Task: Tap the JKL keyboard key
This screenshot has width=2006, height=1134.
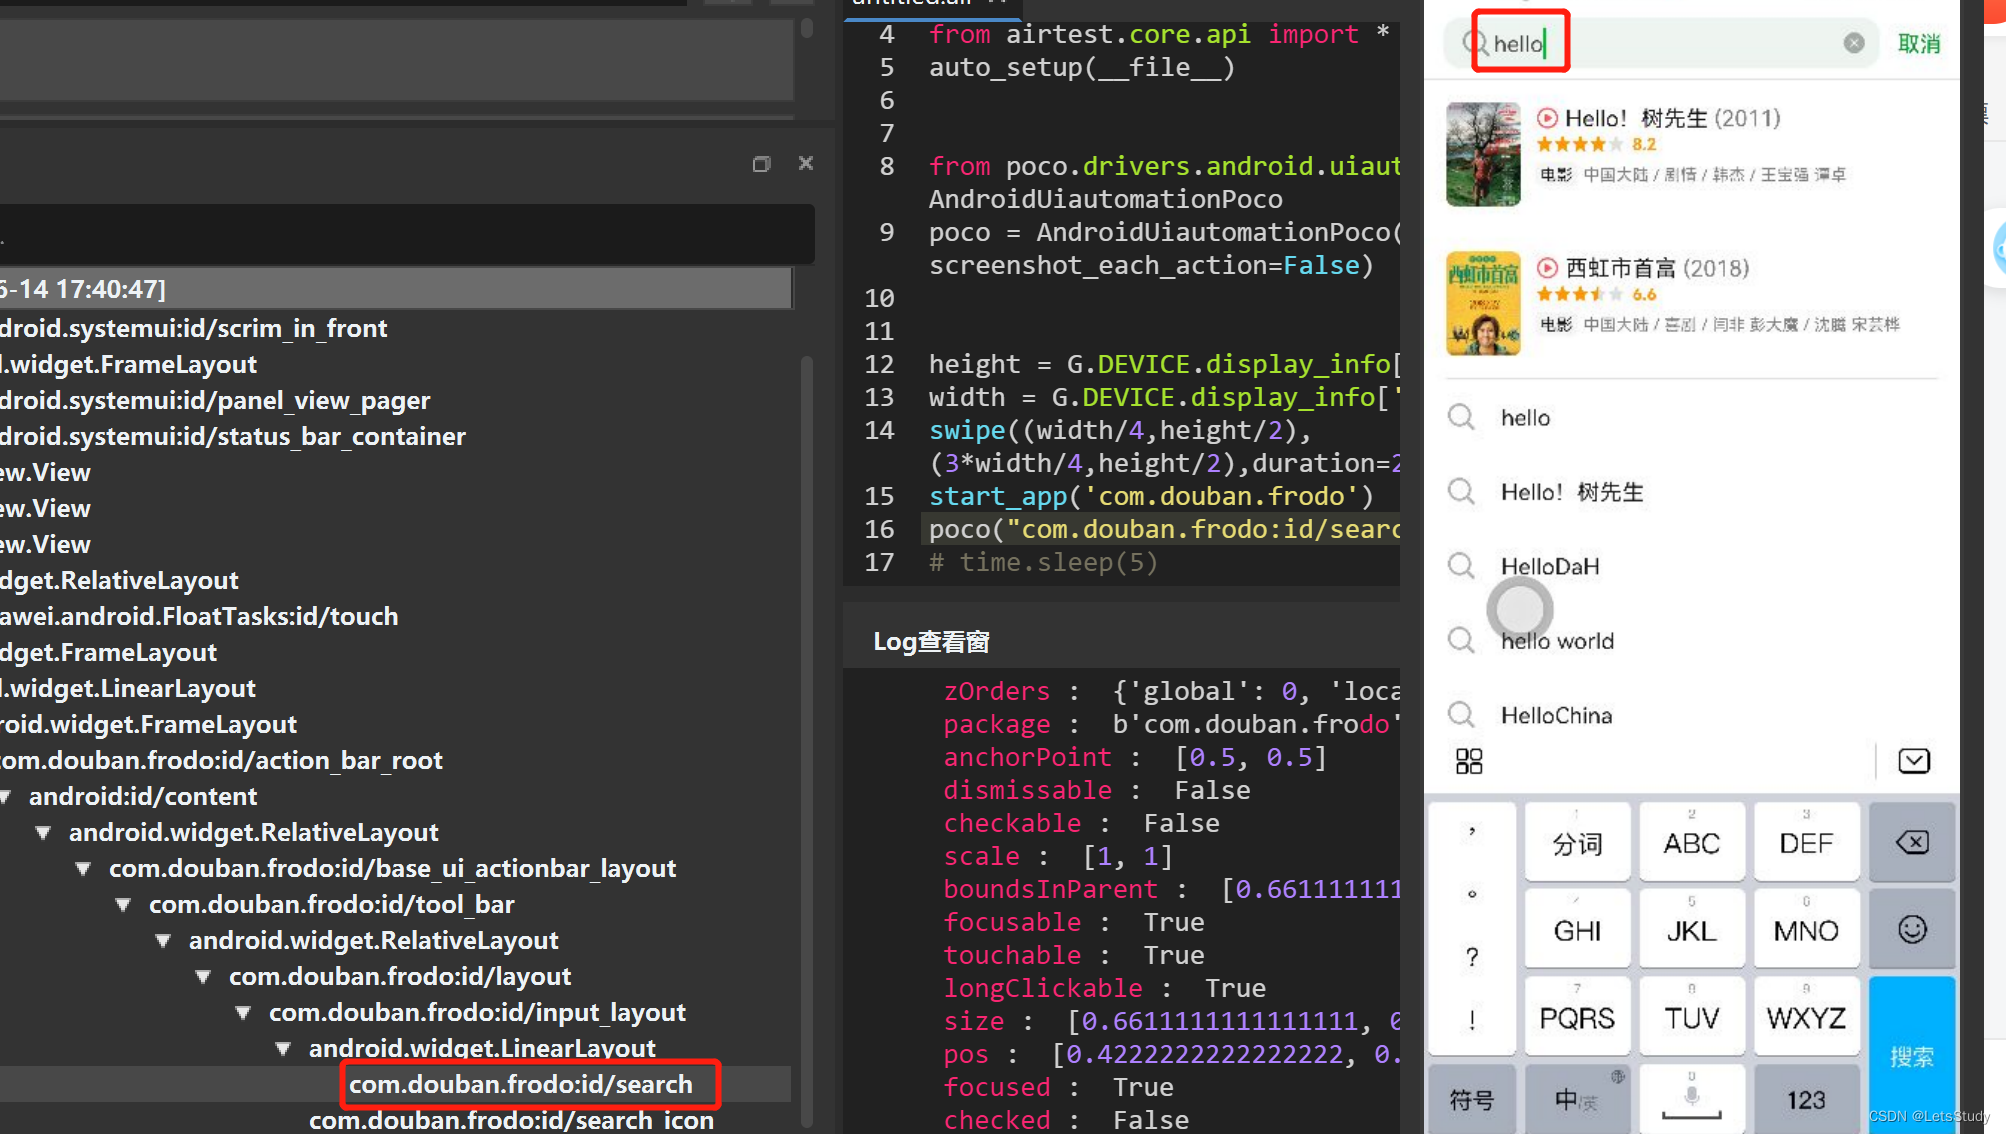Action: click(x=1691, y=930)
